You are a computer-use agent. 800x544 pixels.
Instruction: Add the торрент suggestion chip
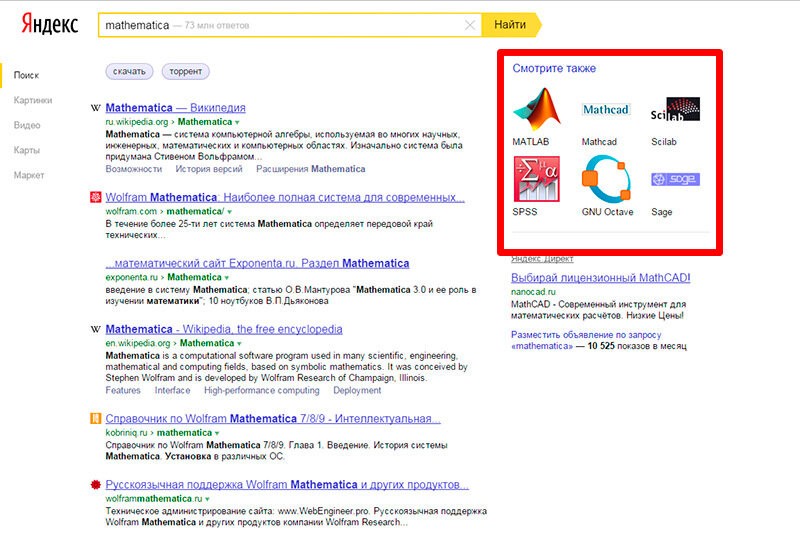click(186, 71)
